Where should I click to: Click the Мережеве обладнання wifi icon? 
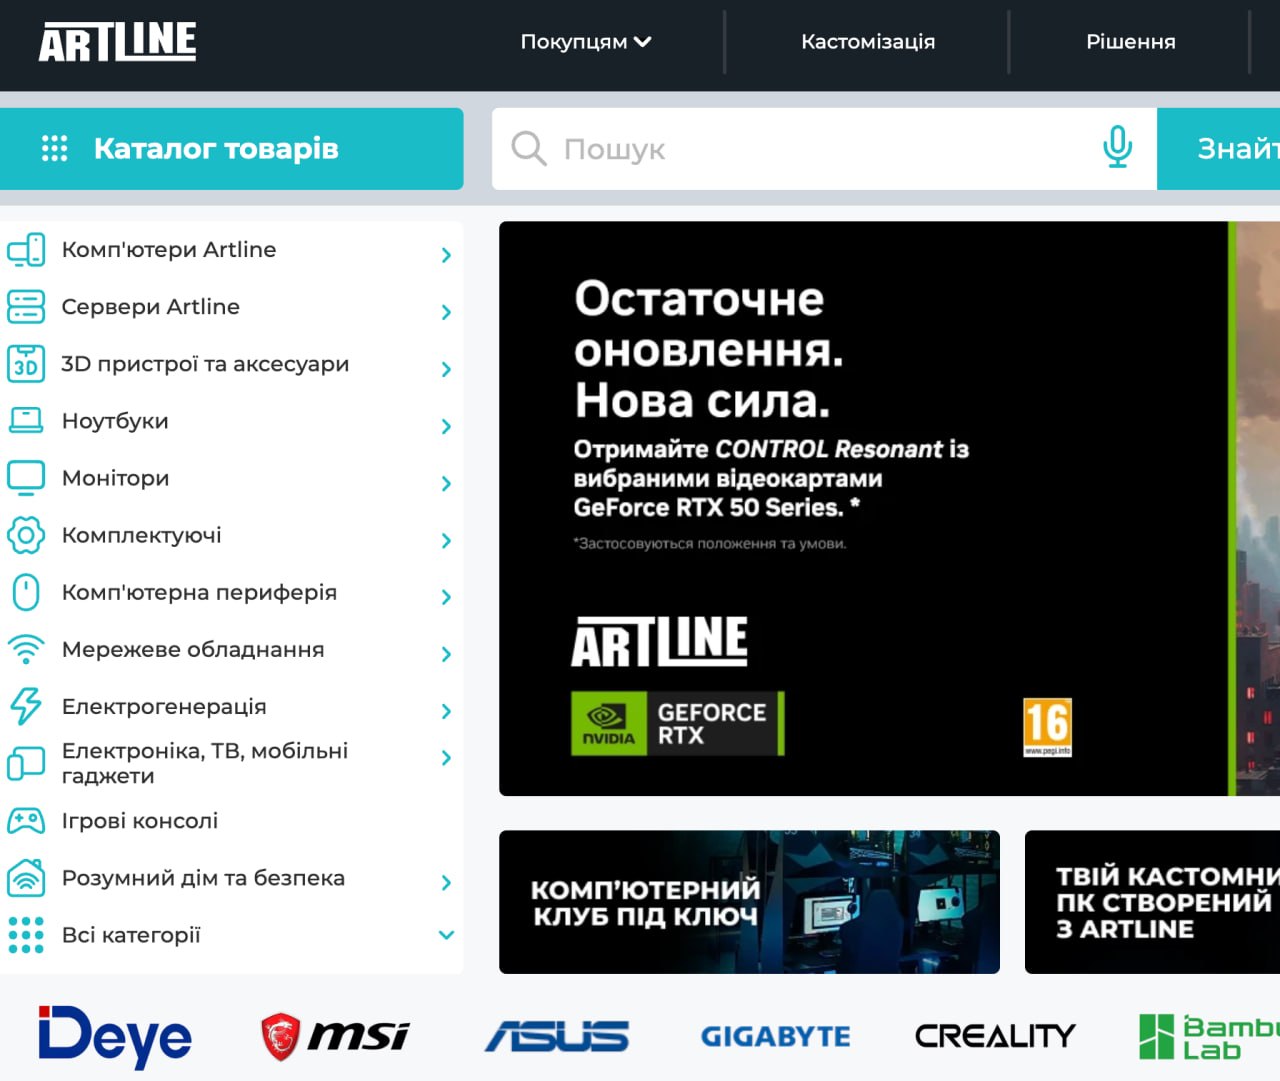26,649
